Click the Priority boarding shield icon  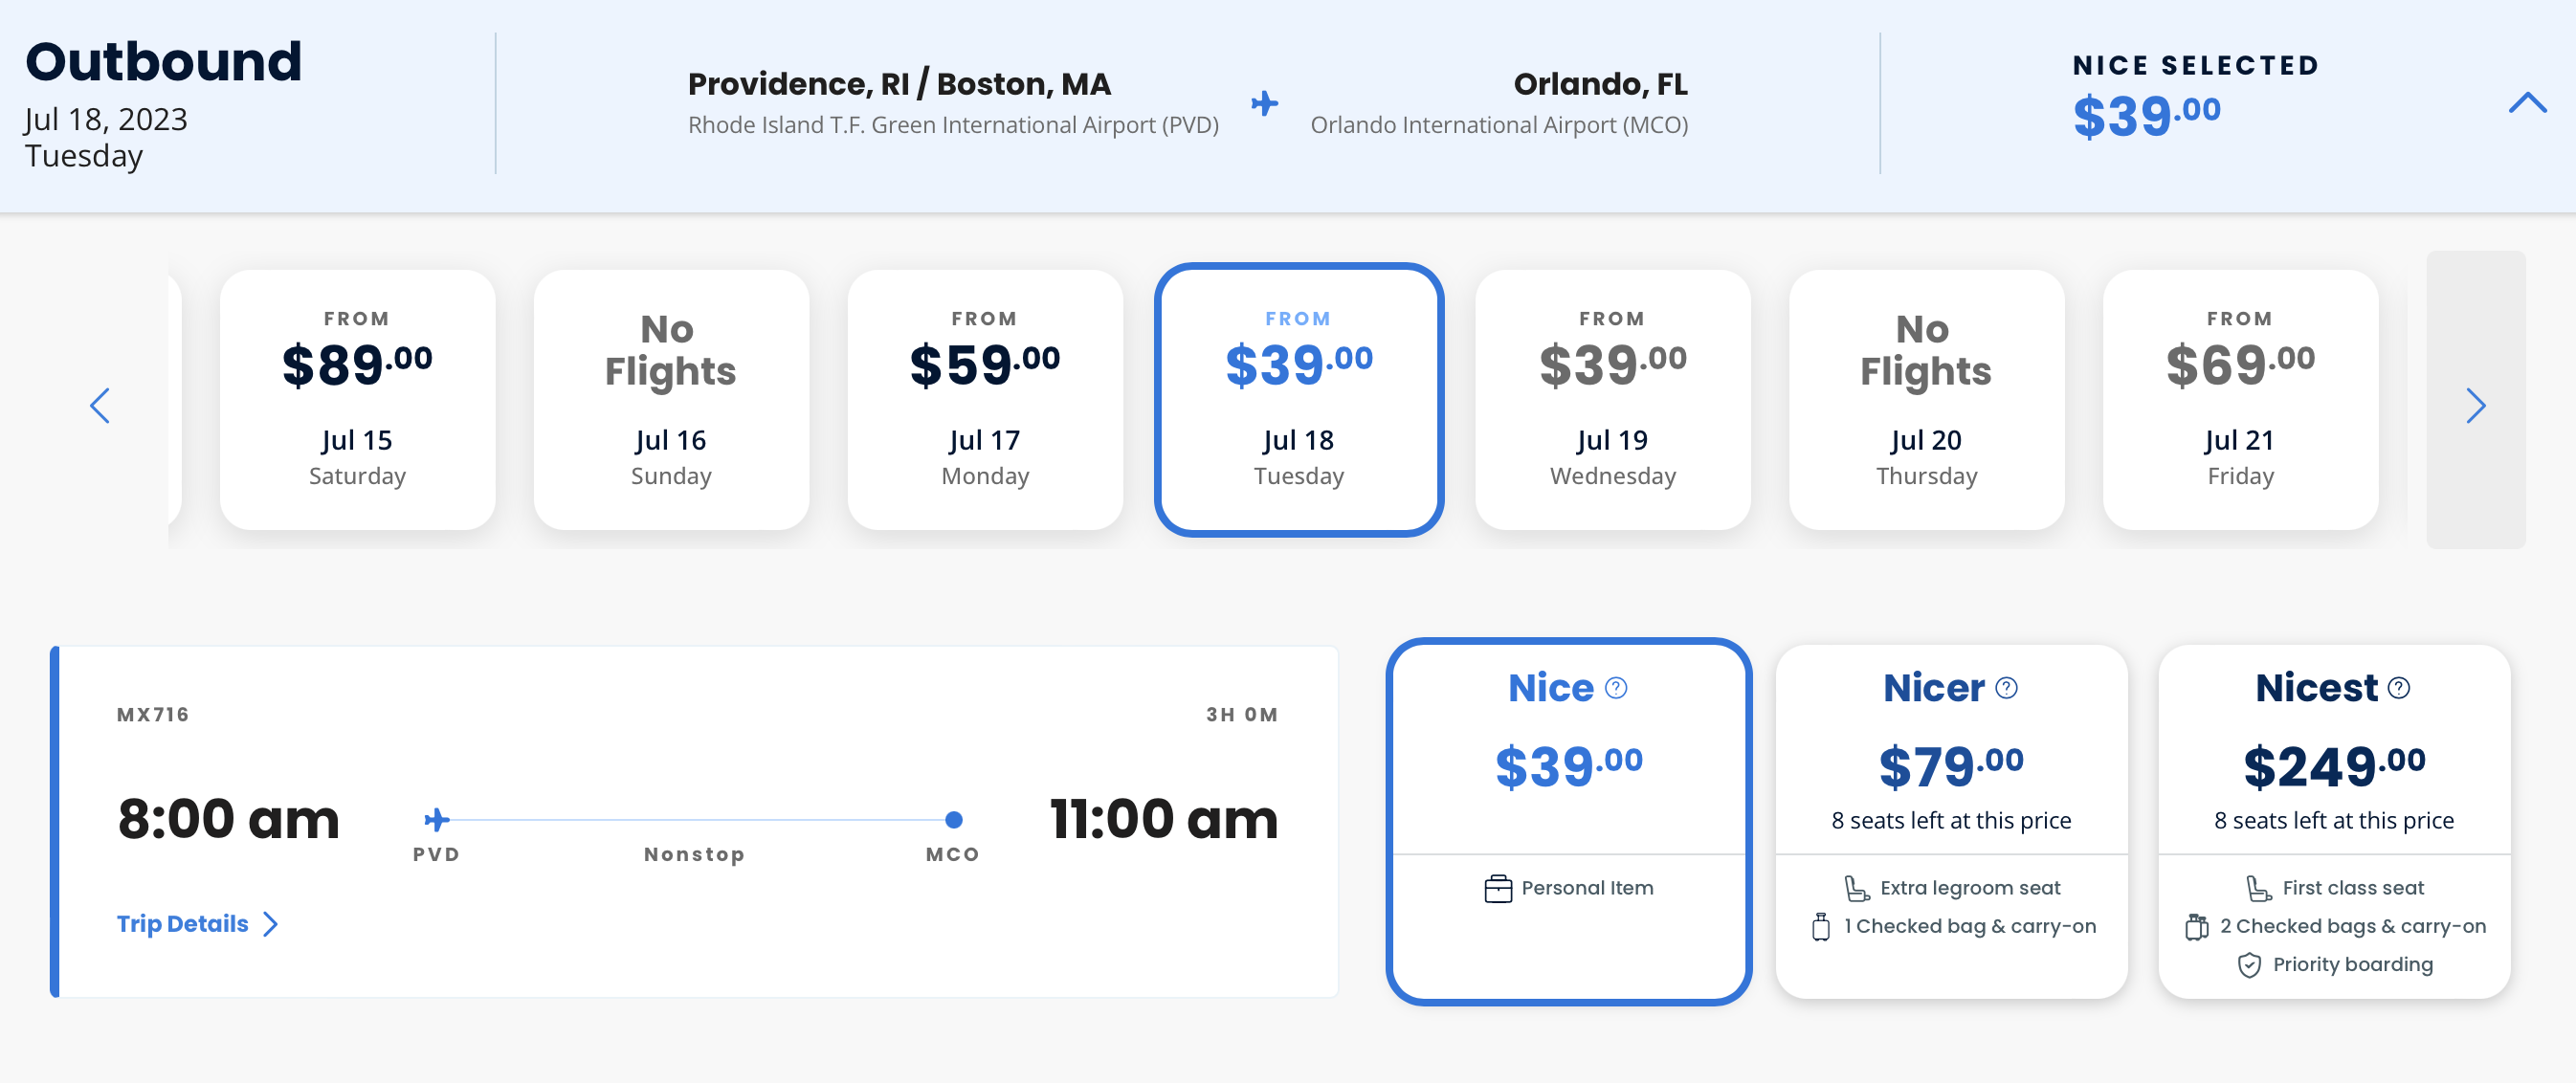tap(2249, 965)
